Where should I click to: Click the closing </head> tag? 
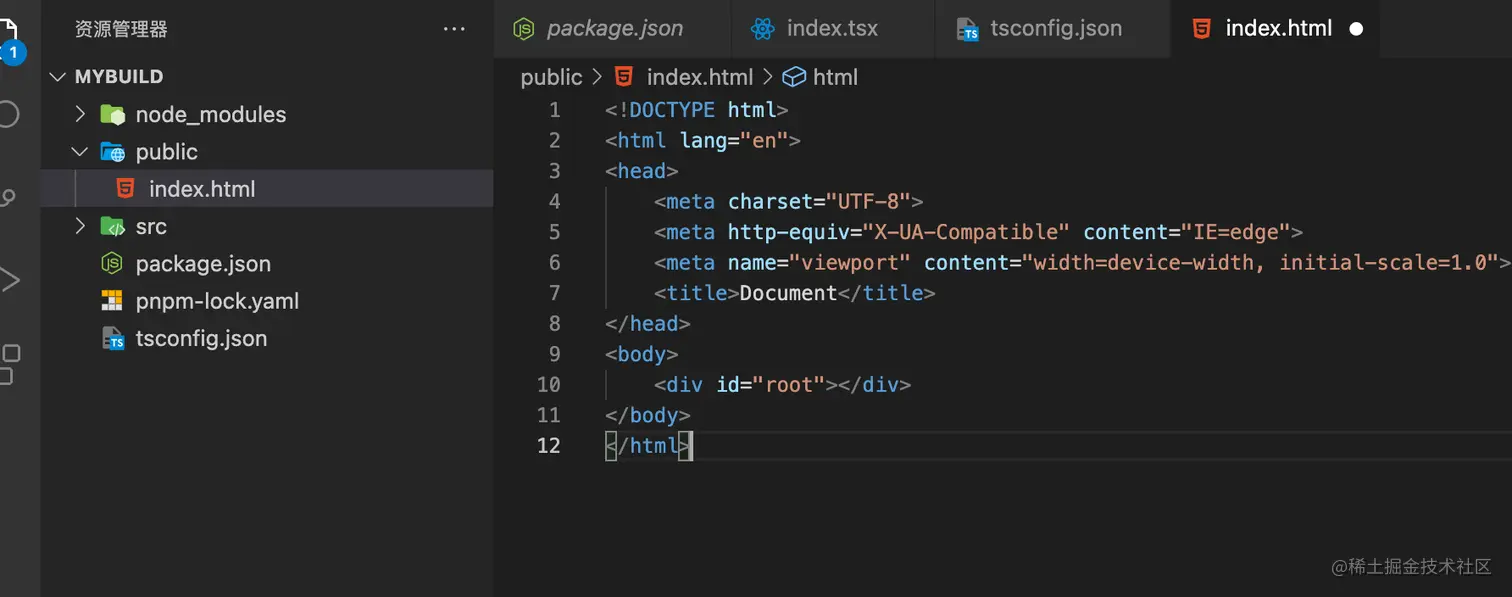pyautogui.click(x=647, y=324)
